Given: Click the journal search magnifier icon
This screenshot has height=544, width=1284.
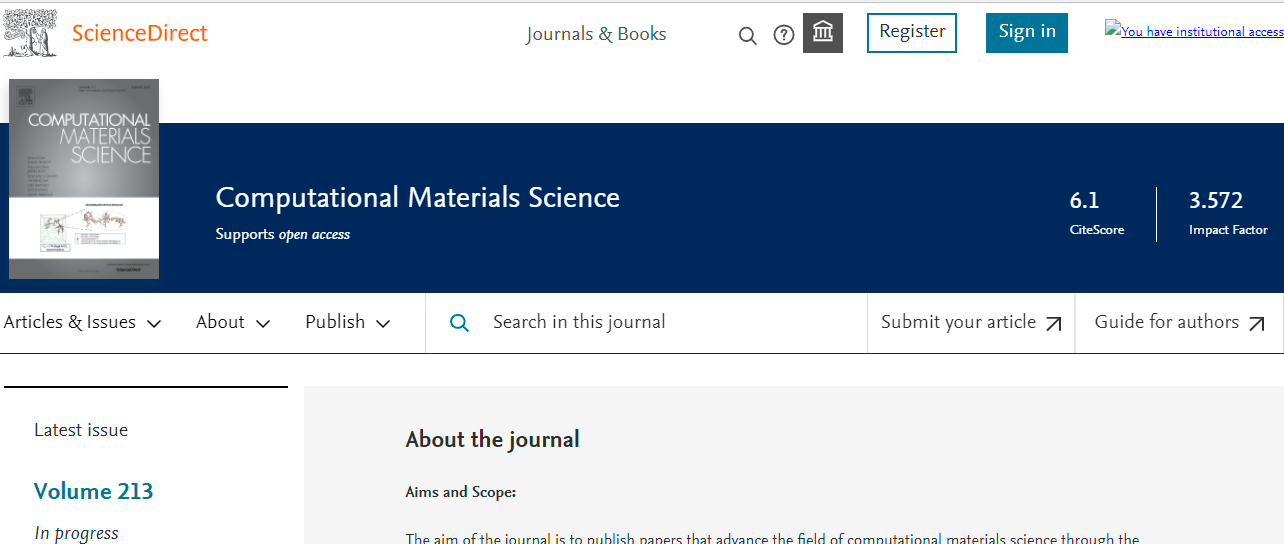Looking at the screenshot, I should click(459, 323).
